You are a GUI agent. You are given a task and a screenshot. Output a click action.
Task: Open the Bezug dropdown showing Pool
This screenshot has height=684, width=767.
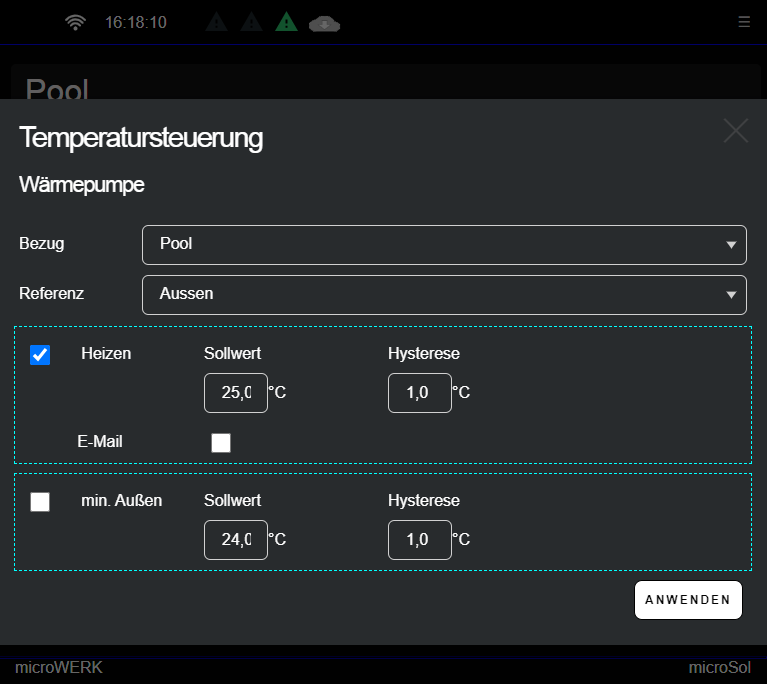[x=444, y=244]
